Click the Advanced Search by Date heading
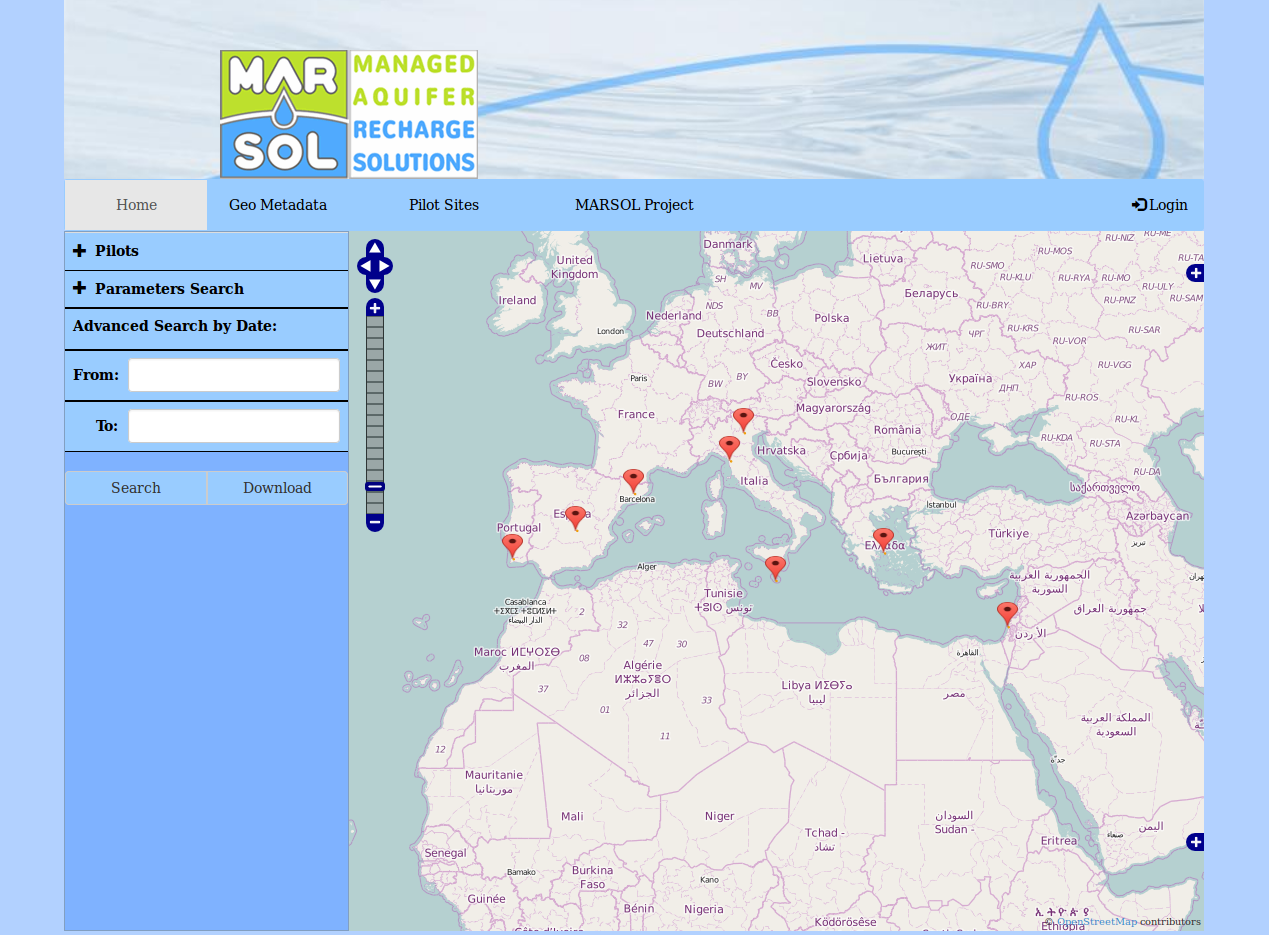Viewport: 1269px width, 935px height. coord(175,326)
